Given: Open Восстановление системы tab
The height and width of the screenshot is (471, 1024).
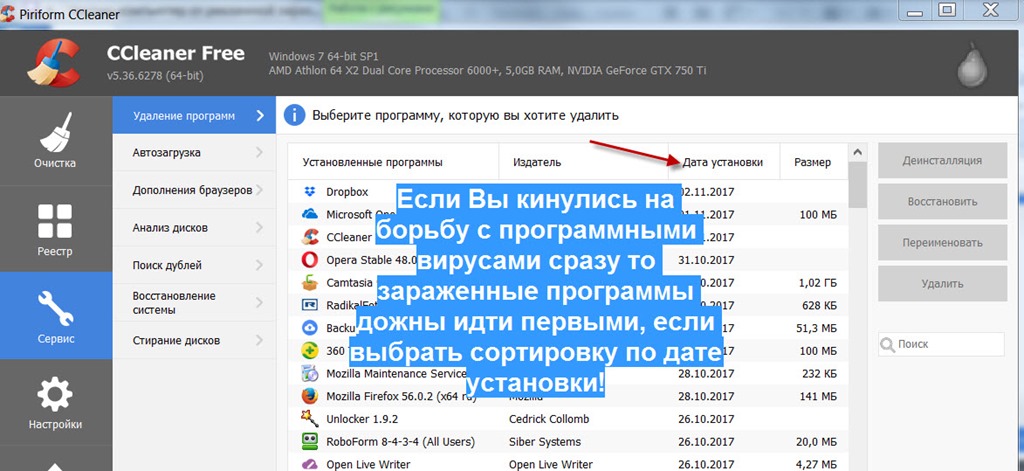Looking at the screenshot, I should (194, 302).
